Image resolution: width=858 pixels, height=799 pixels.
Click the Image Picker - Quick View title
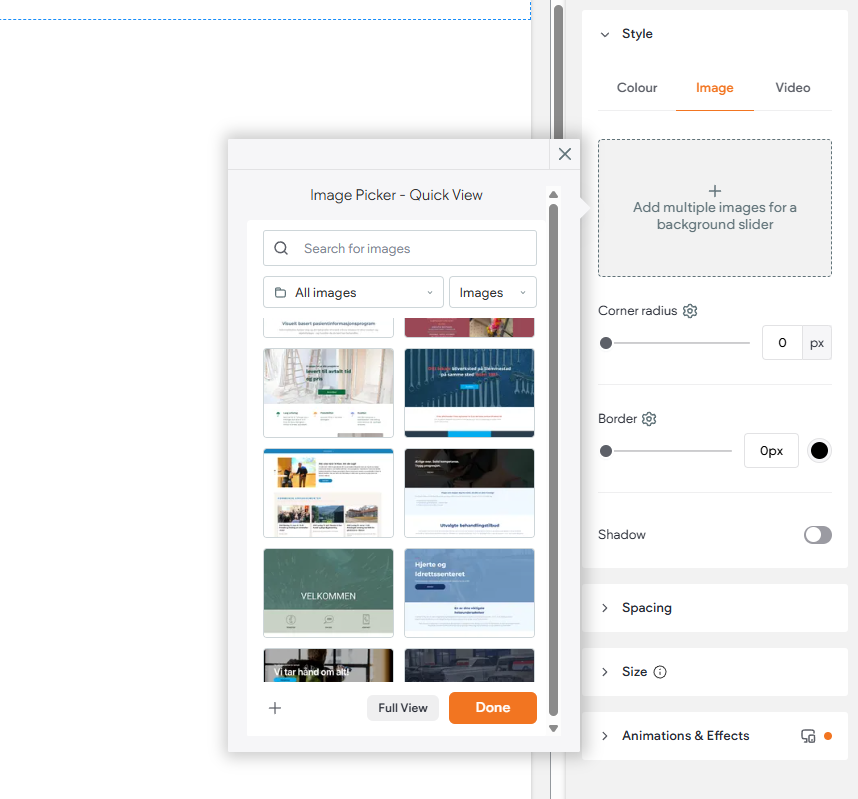(396, 195)
